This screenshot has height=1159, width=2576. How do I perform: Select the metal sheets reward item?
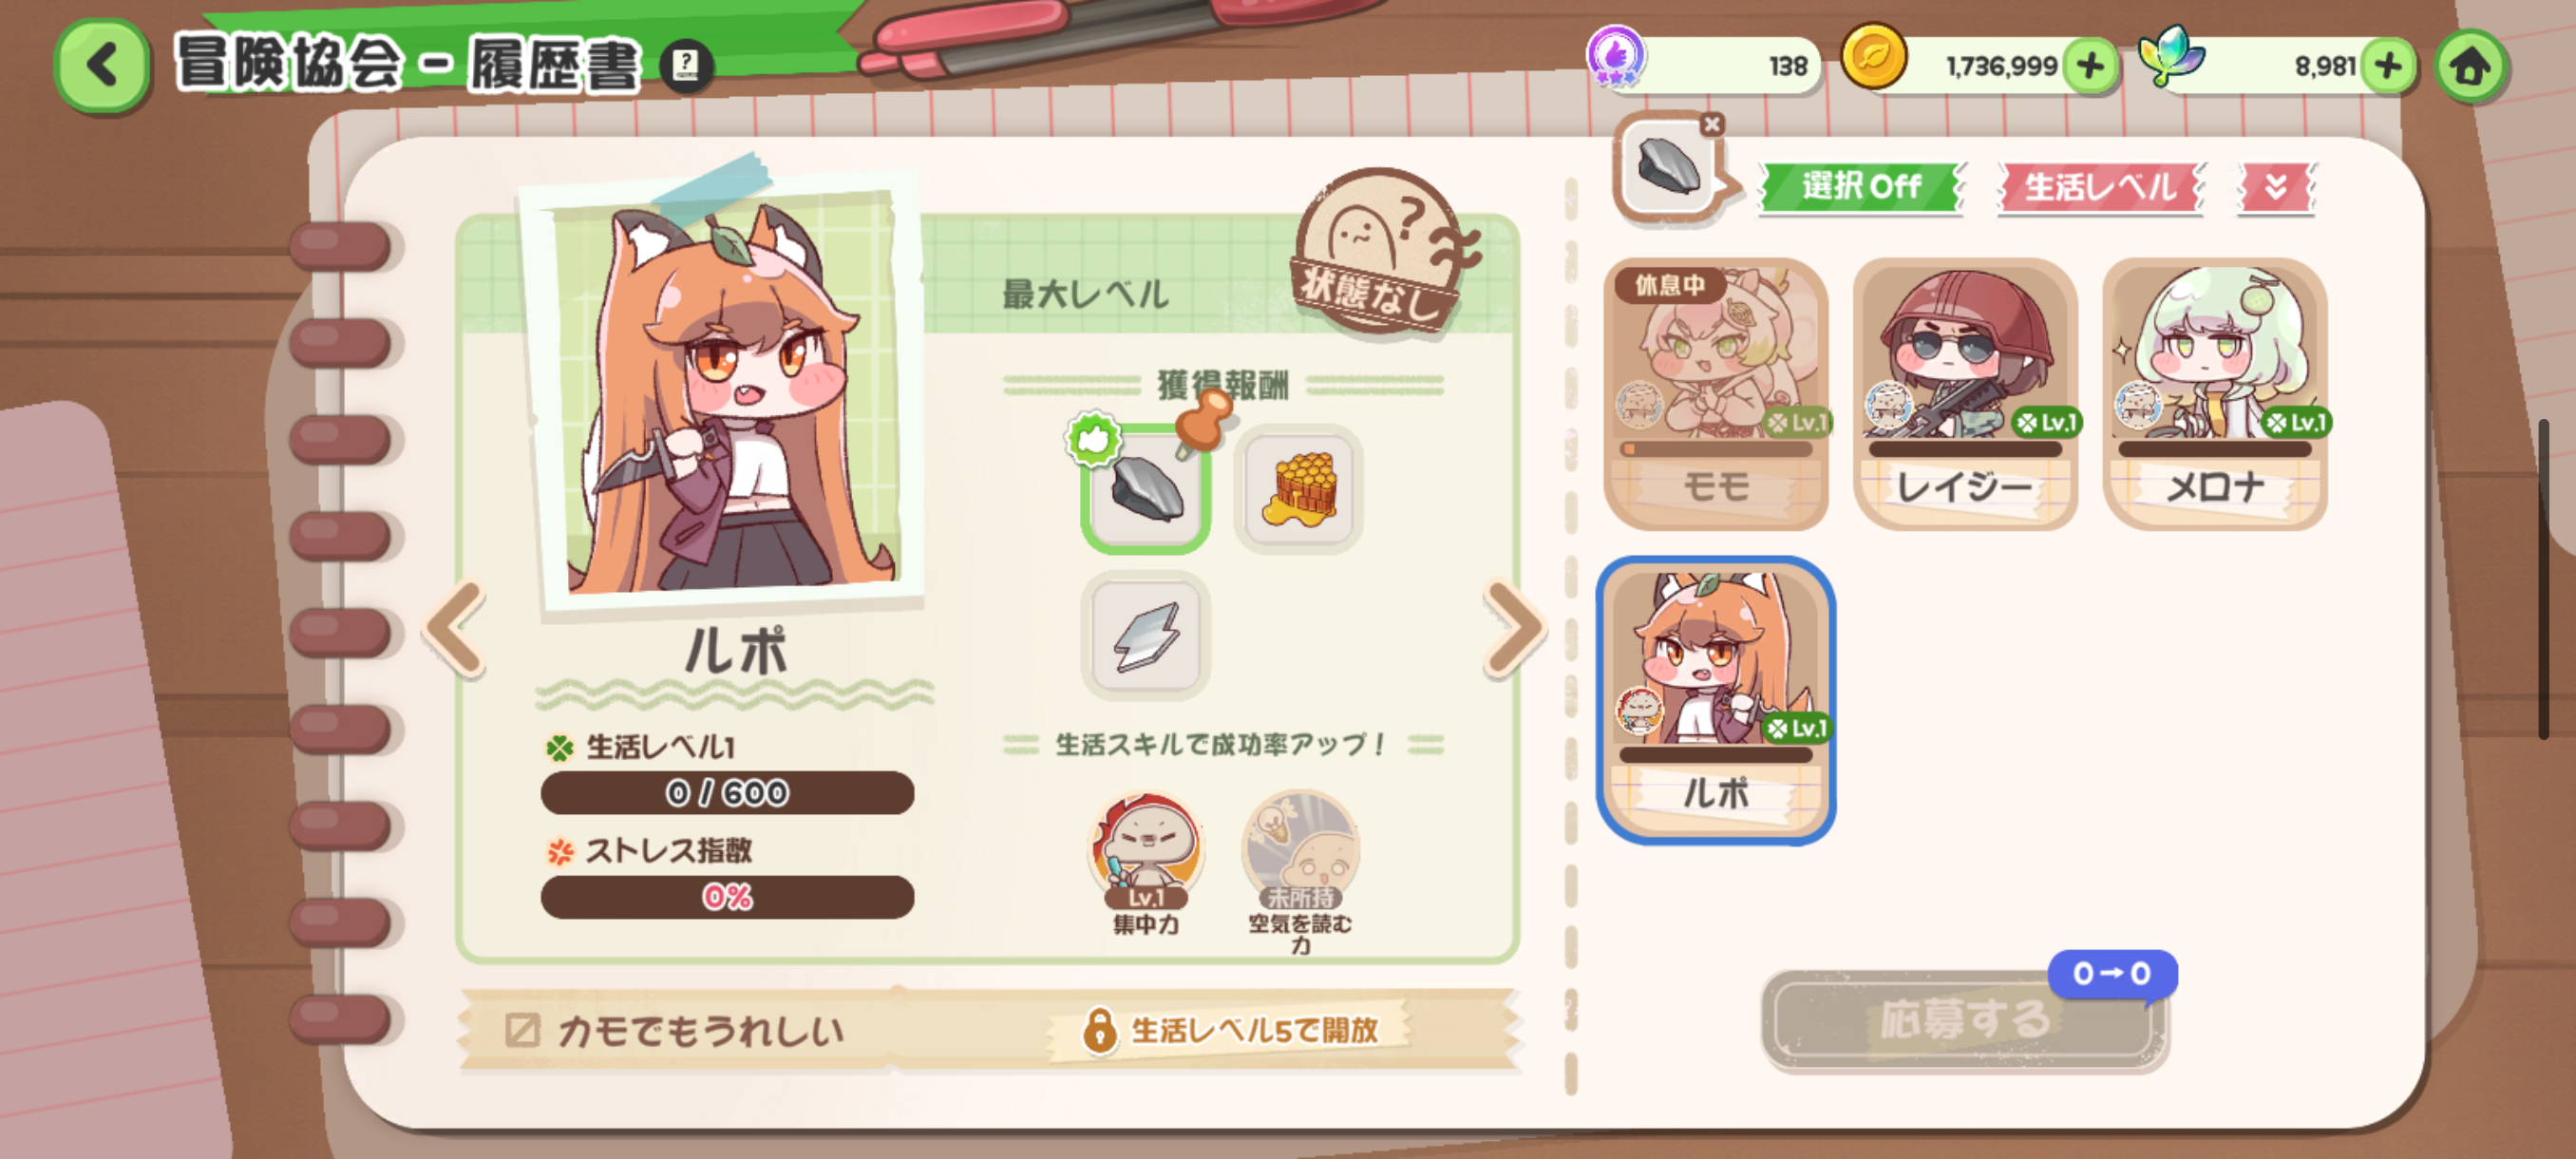[x=1146, y=636]
